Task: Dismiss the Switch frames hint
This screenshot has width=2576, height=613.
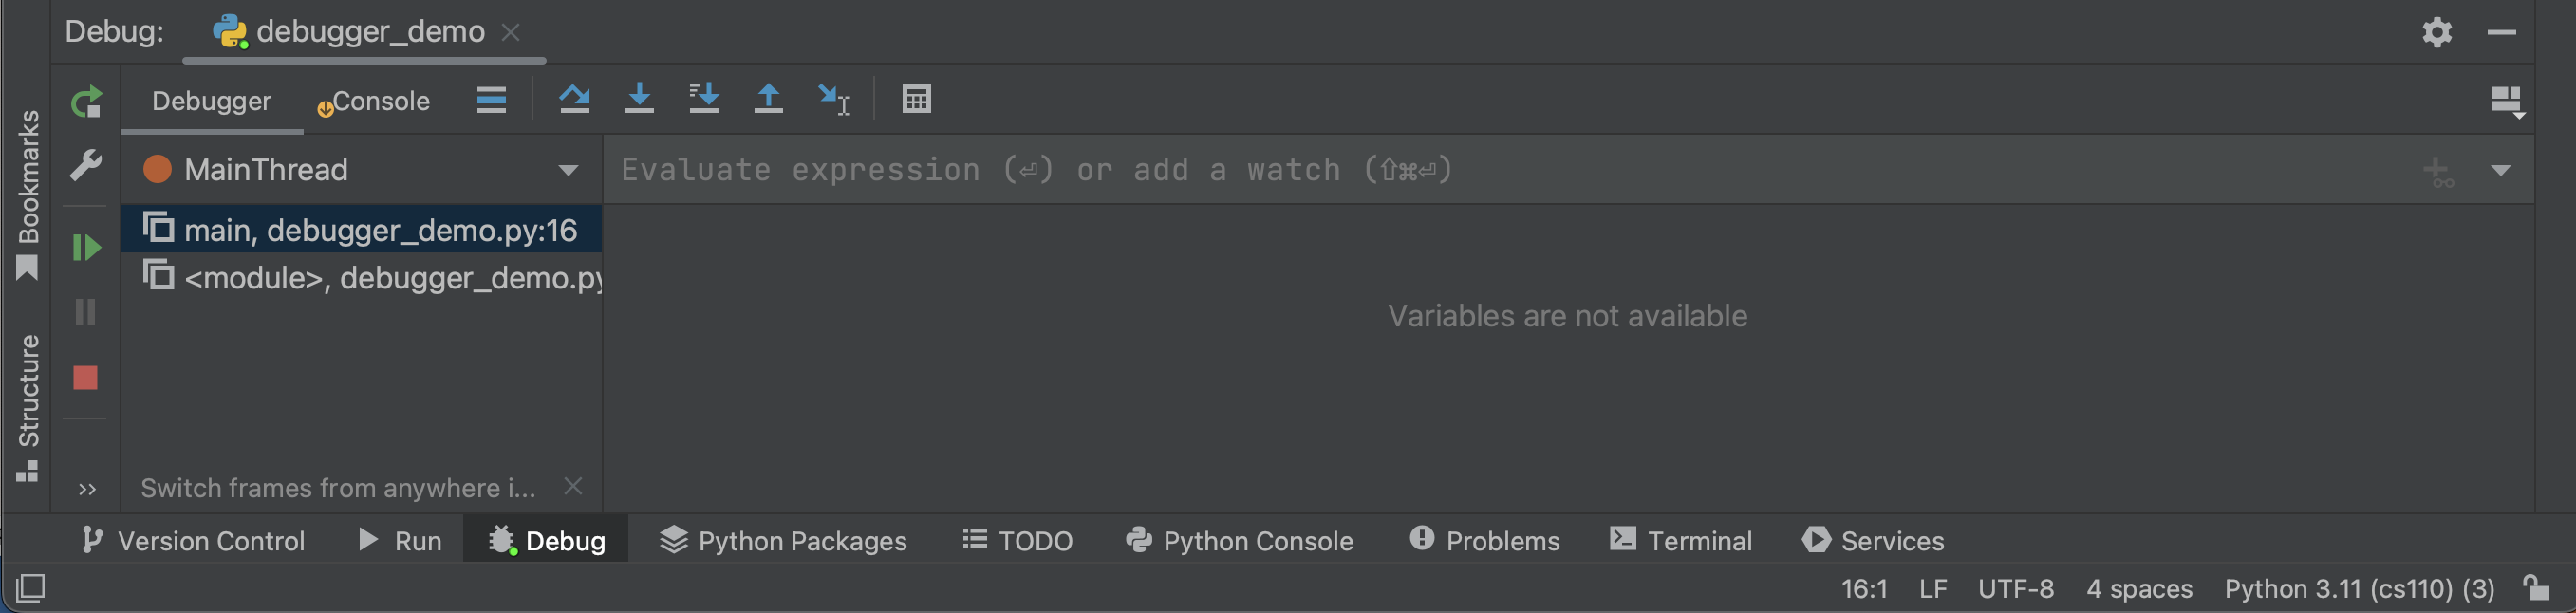Action: coord(574,487)
